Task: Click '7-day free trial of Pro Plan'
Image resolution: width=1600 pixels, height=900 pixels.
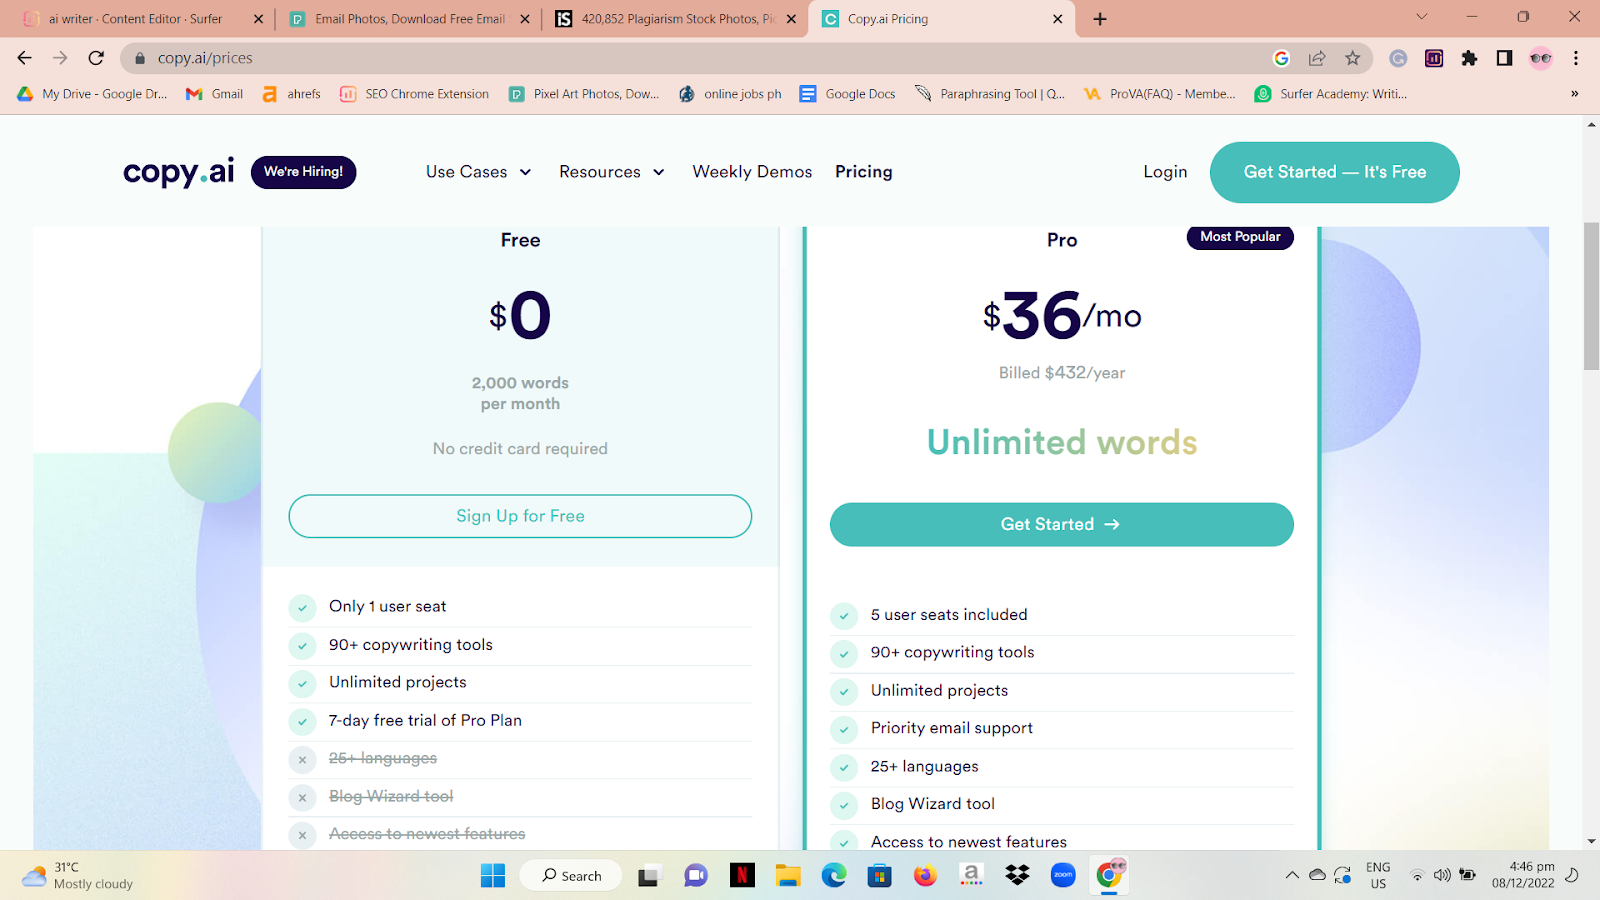Action: point(425,720)
